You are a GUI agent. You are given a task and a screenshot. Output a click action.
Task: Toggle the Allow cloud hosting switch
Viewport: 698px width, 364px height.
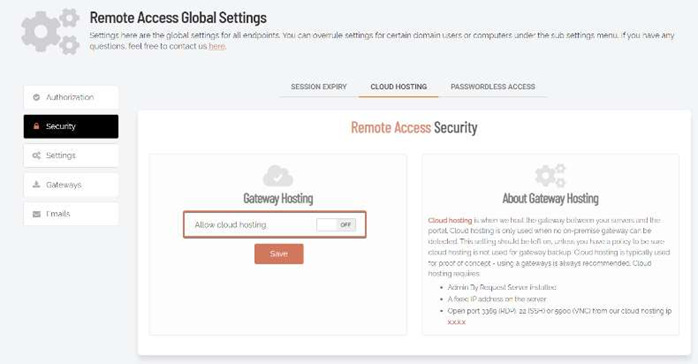[336, 225]
